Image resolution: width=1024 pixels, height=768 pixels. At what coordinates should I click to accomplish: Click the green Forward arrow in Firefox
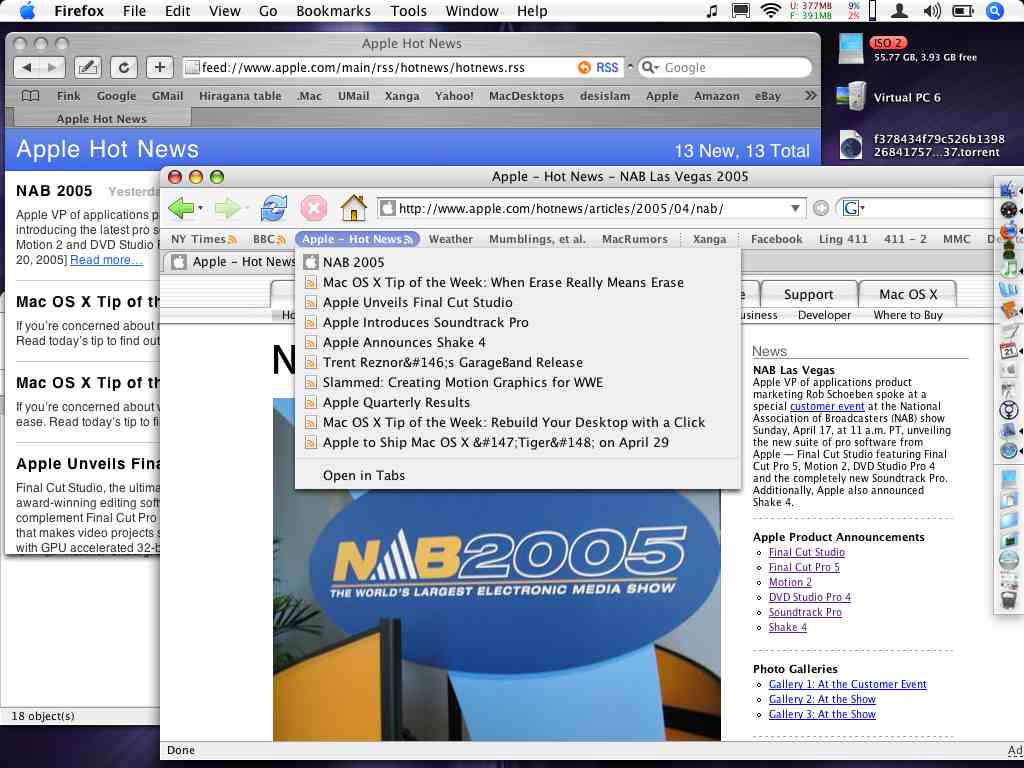228,208
